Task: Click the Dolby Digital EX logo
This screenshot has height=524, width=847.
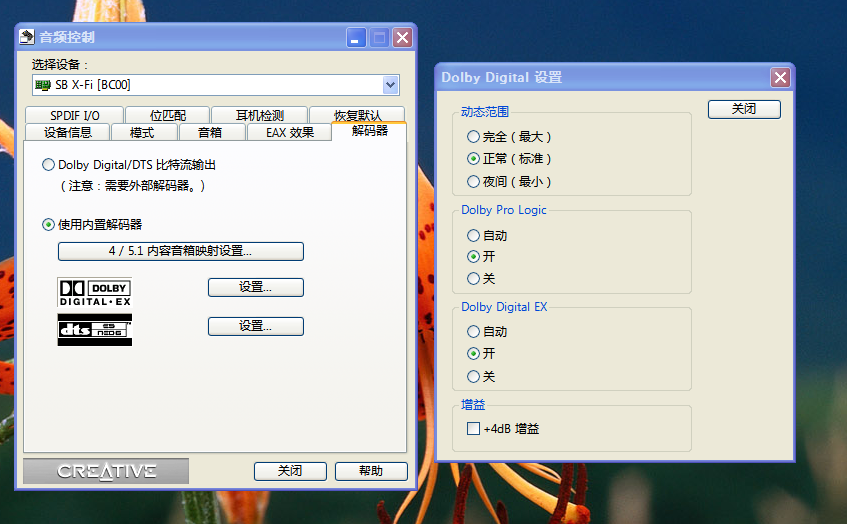Action: pyautogui.click(x=95, y=292)
